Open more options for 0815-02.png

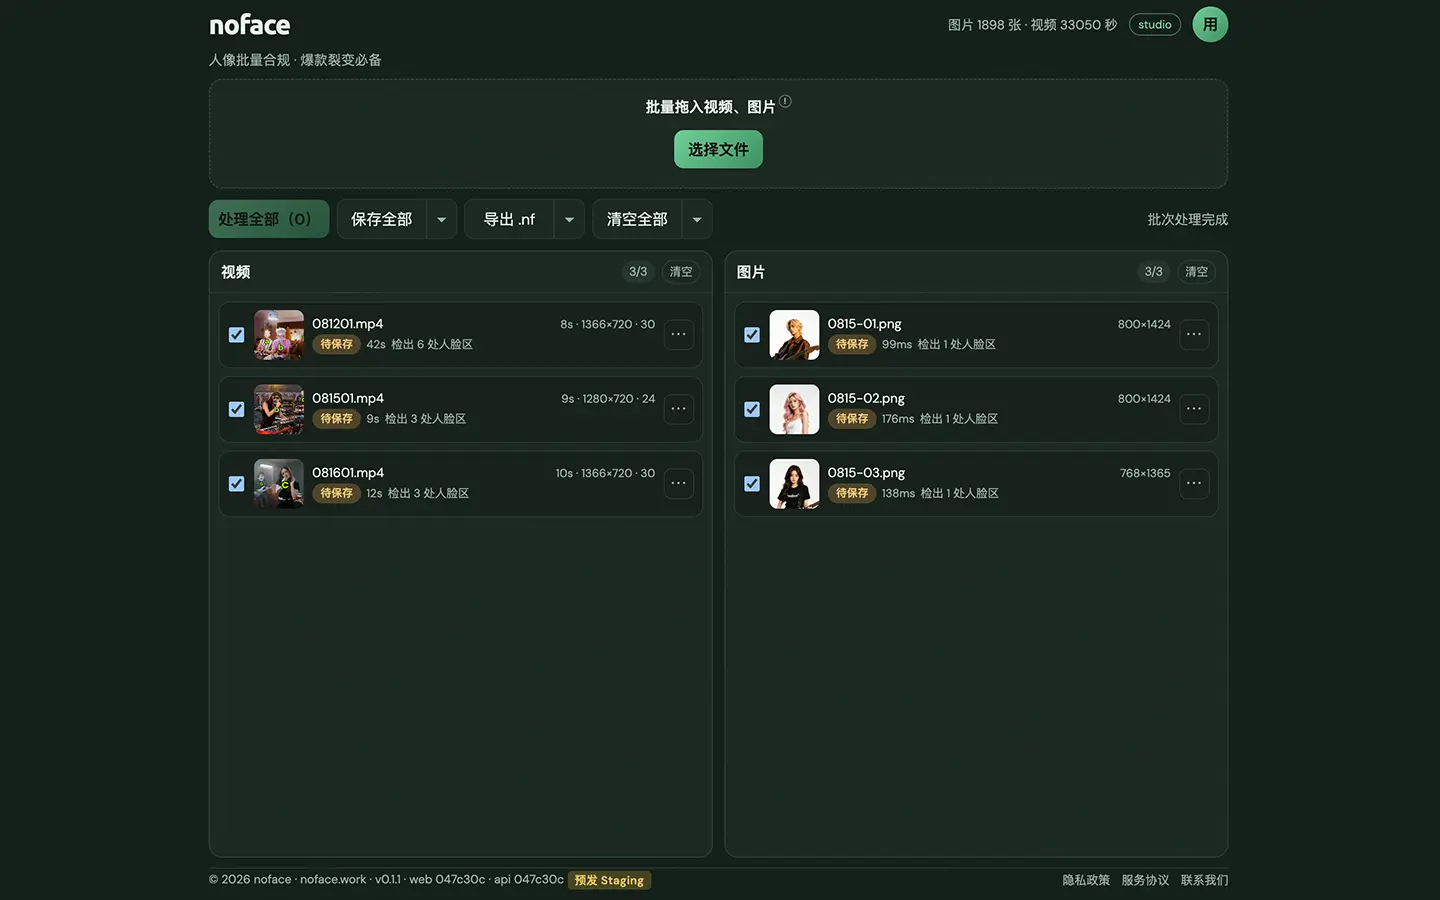[1194, 409]
